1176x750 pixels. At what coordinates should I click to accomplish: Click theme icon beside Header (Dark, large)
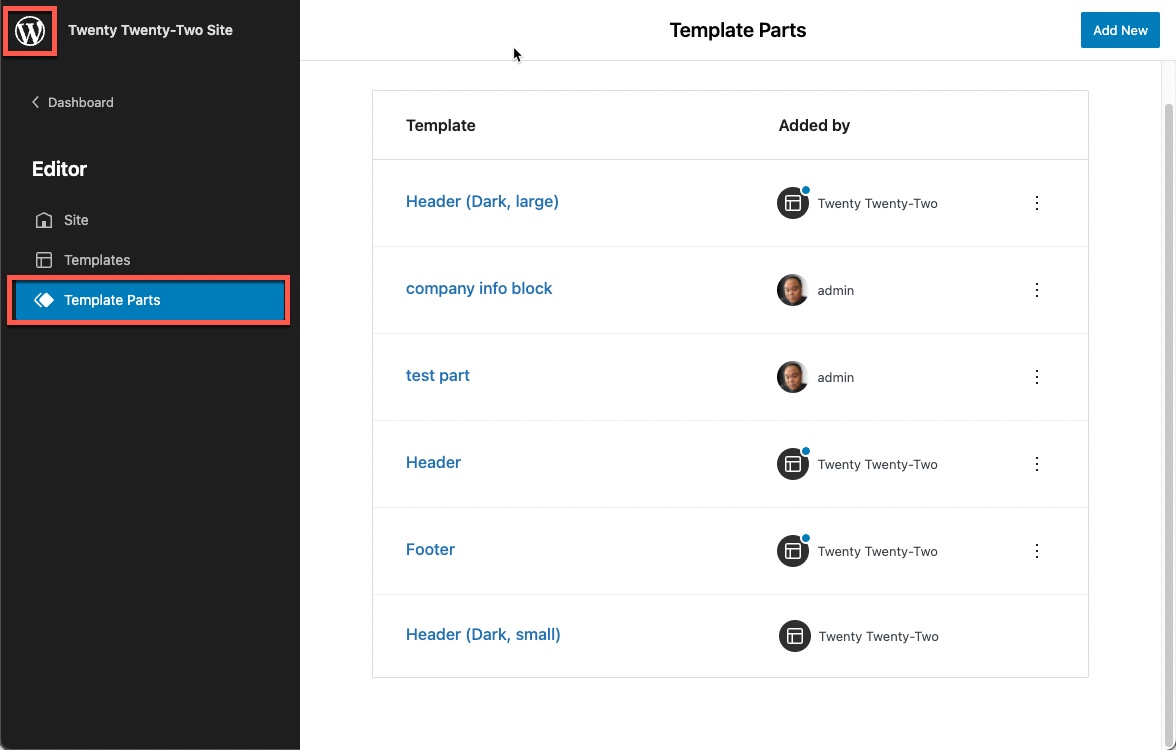coord(793,203)
